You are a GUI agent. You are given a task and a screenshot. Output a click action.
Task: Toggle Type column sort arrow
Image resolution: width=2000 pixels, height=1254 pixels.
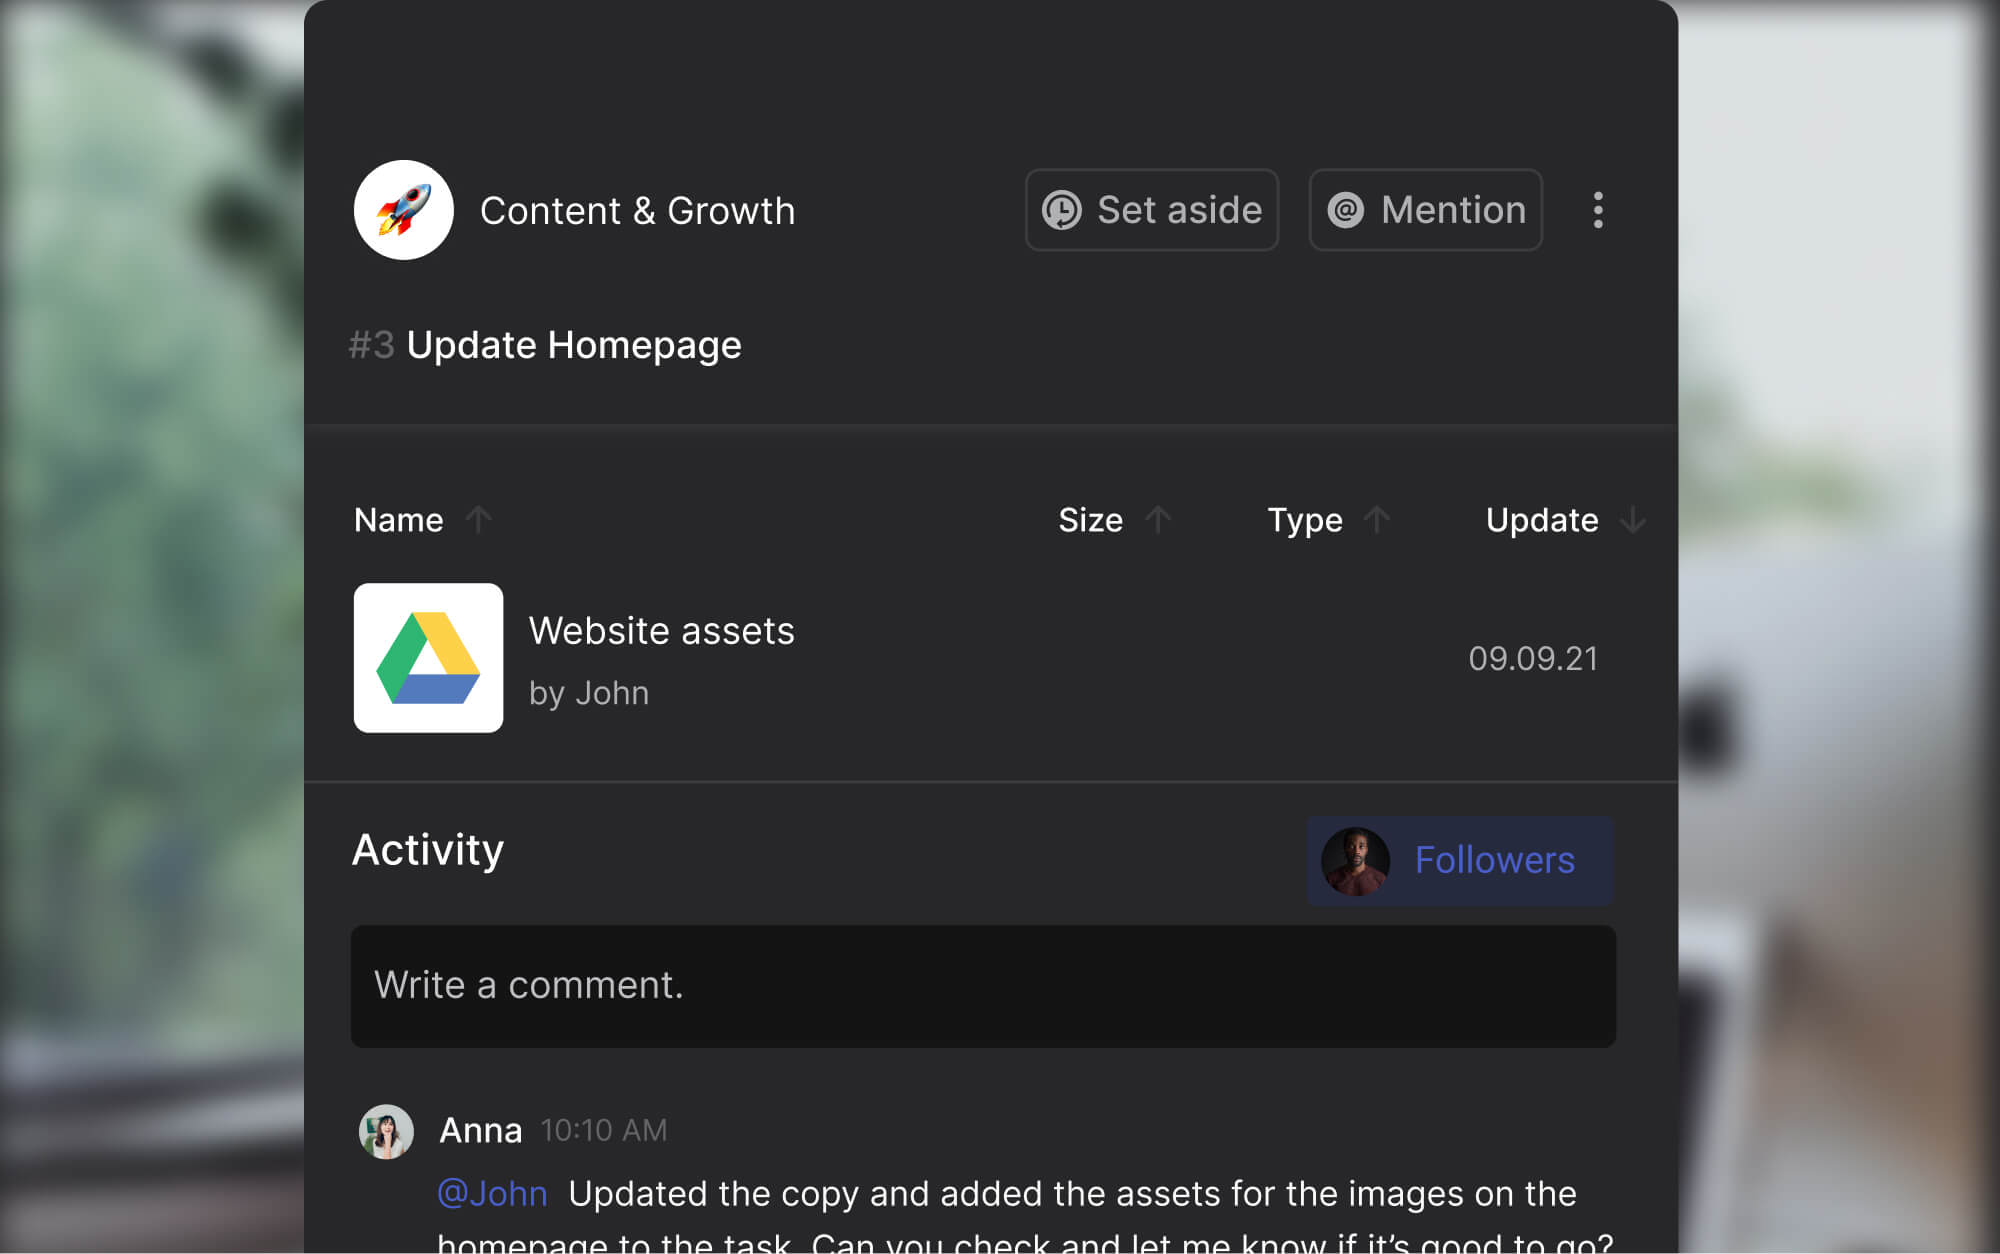point(1377,520)
